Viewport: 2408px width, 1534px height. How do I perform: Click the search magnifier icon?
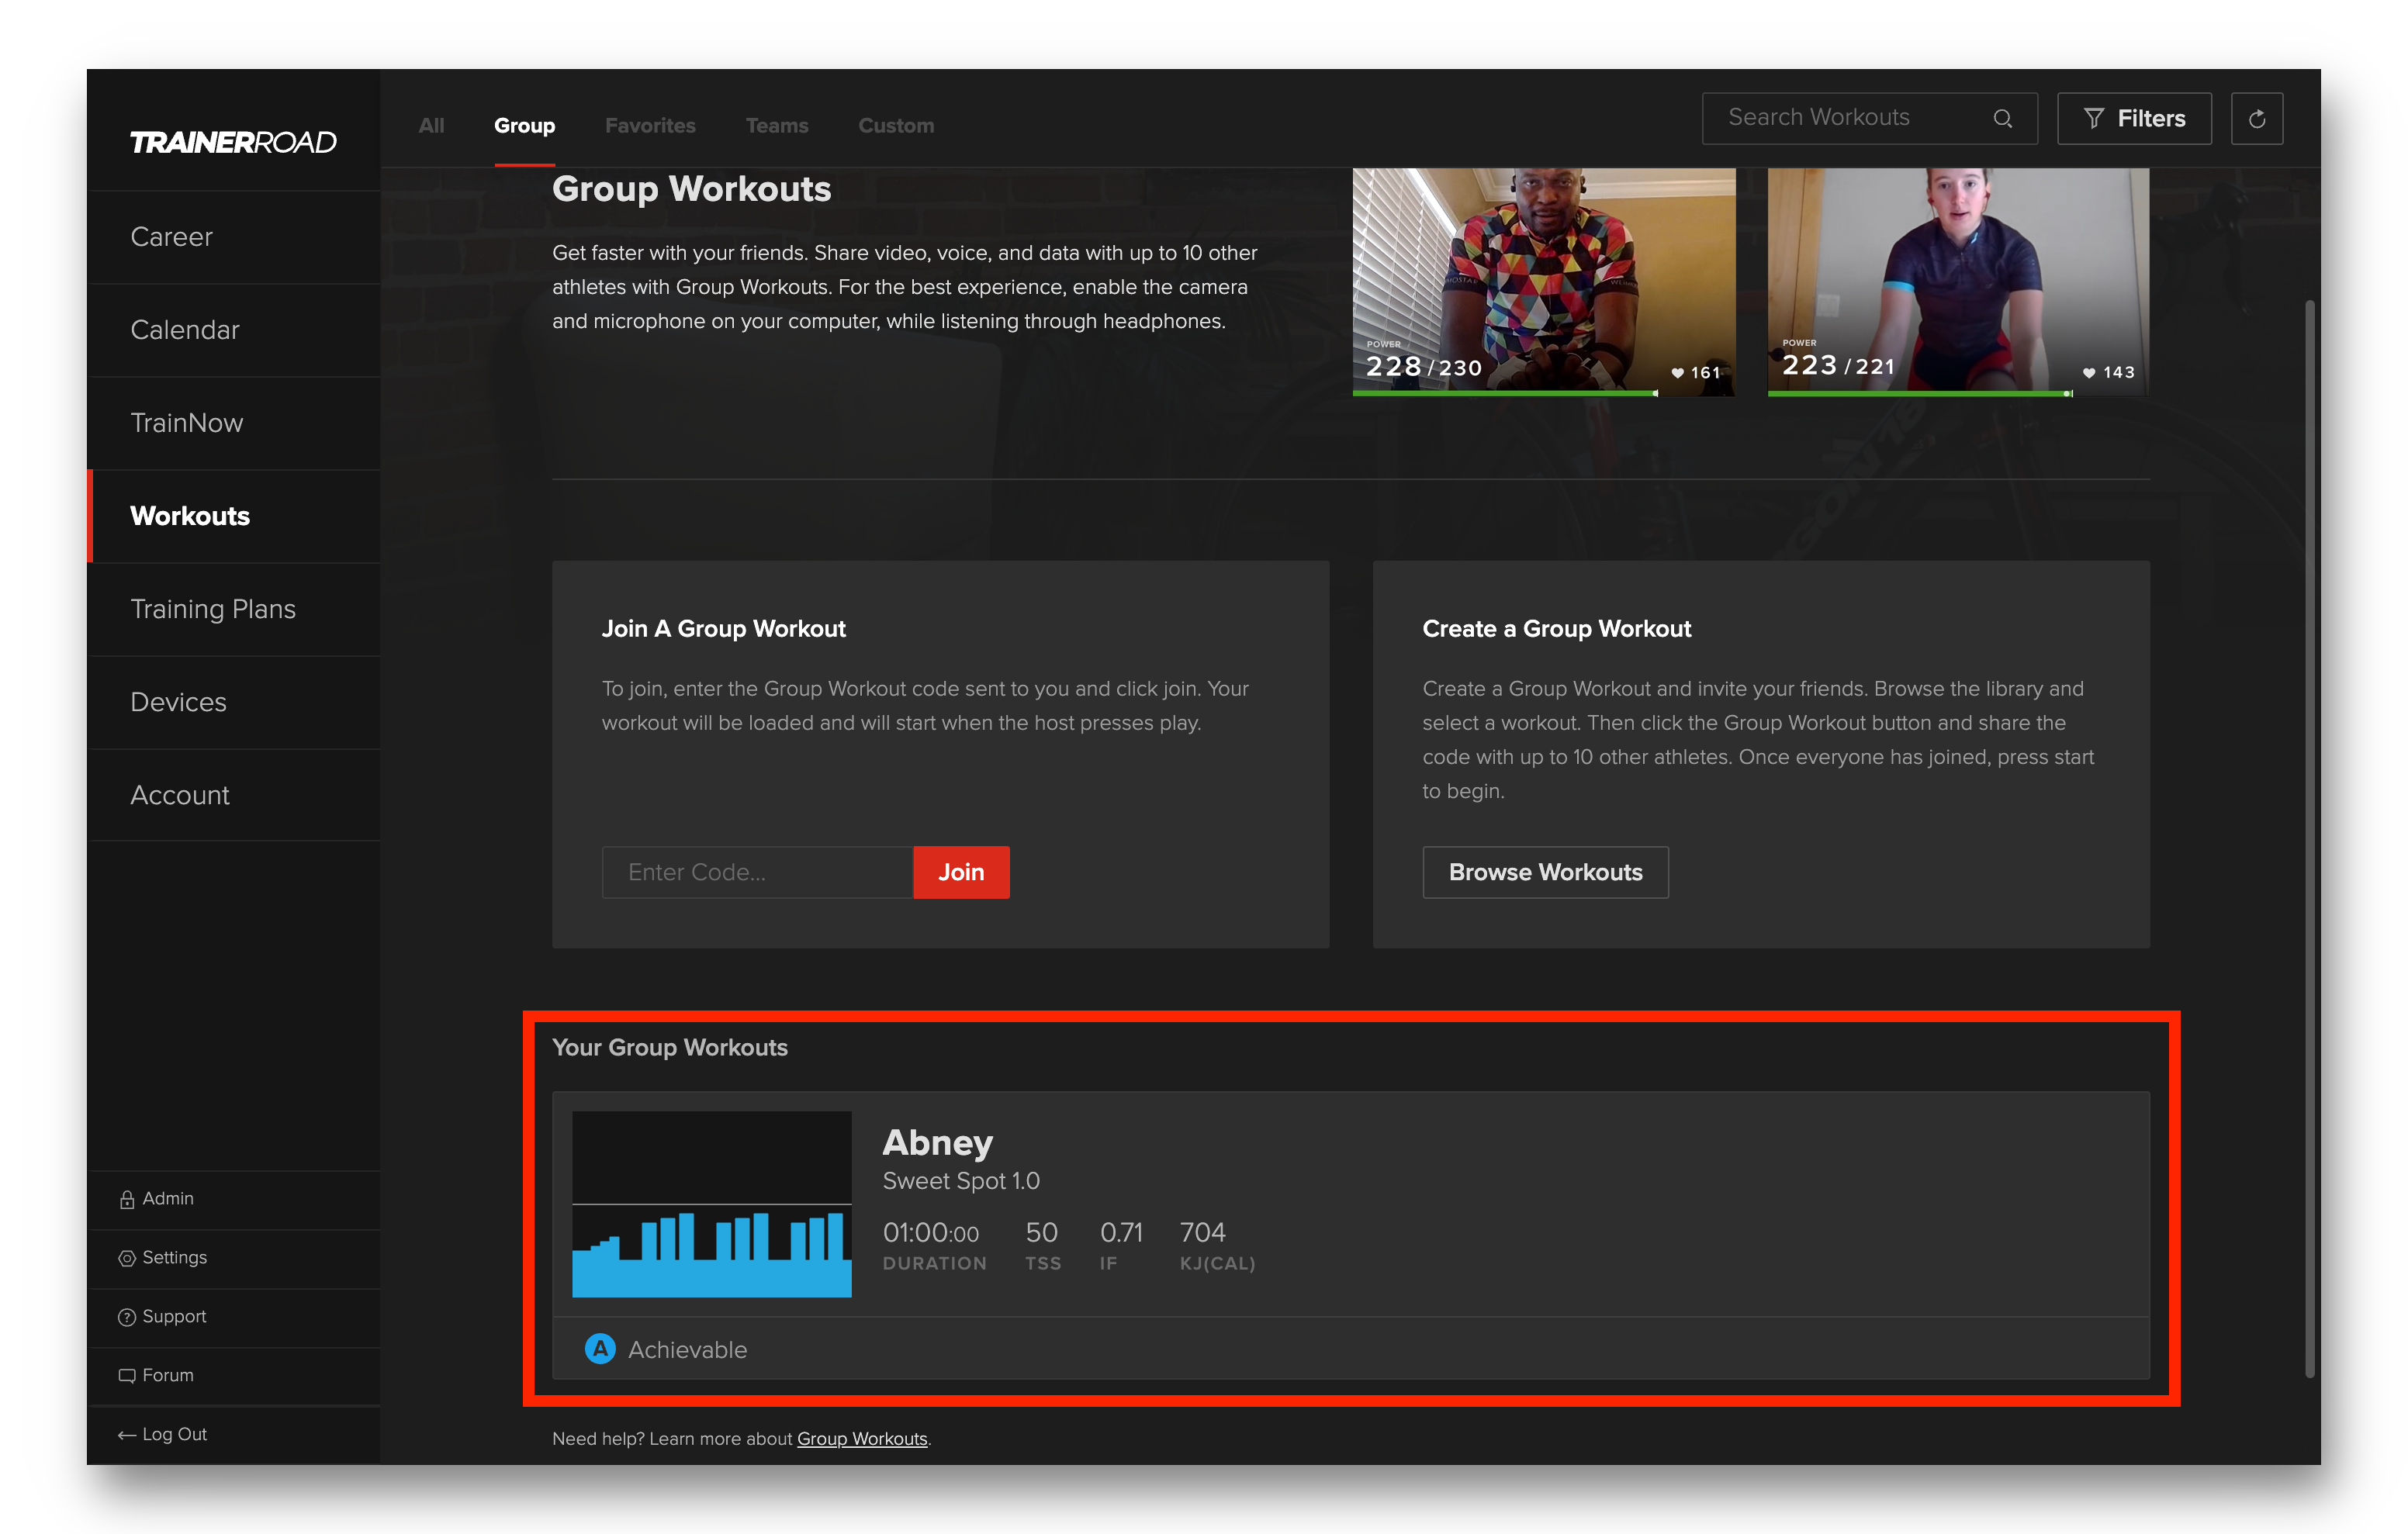[2002, 119]
